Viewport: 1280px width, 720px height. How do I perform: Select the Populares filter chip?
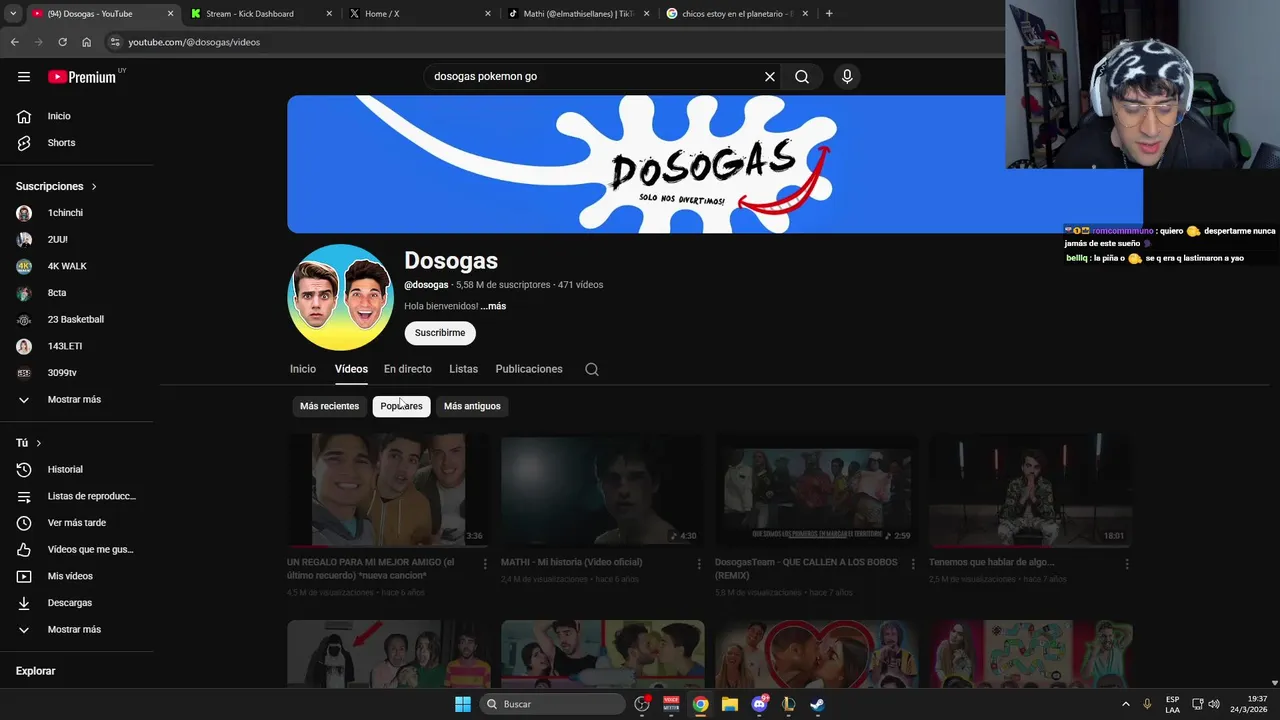(401, 406)
